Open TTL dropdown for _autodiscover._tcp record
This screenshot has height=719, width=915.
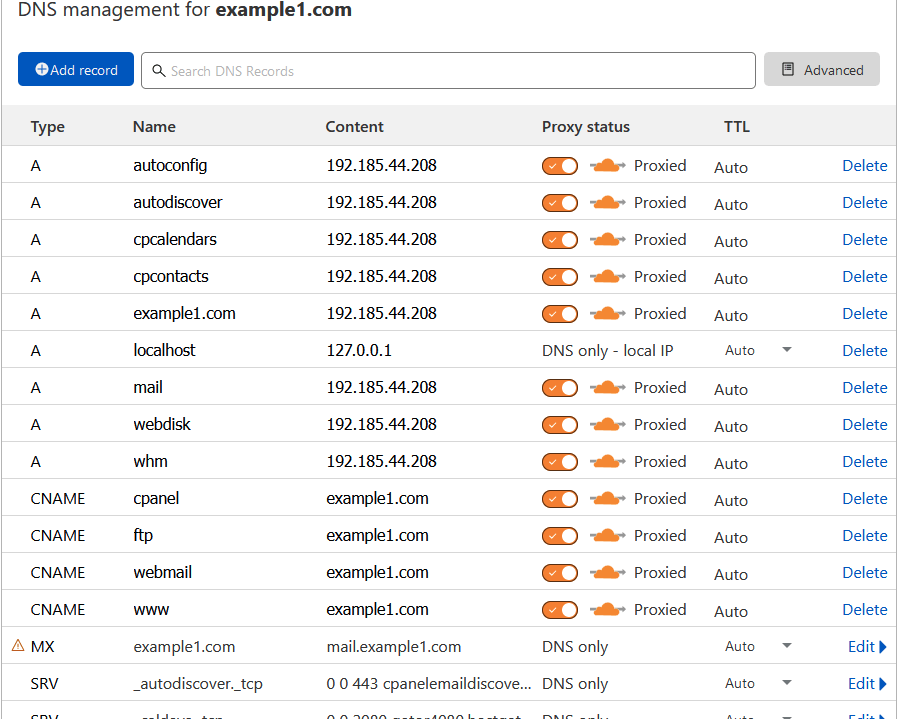787,683
